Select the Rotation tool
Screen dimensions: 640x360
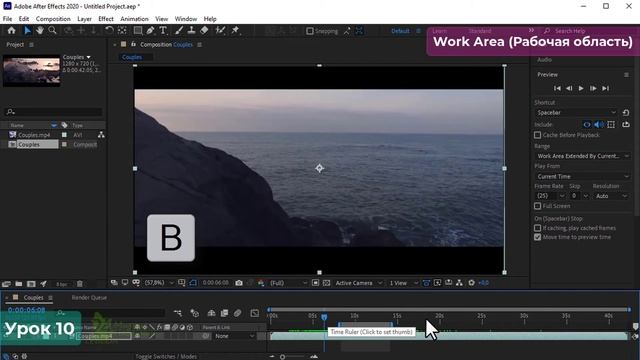click(109, 31)
